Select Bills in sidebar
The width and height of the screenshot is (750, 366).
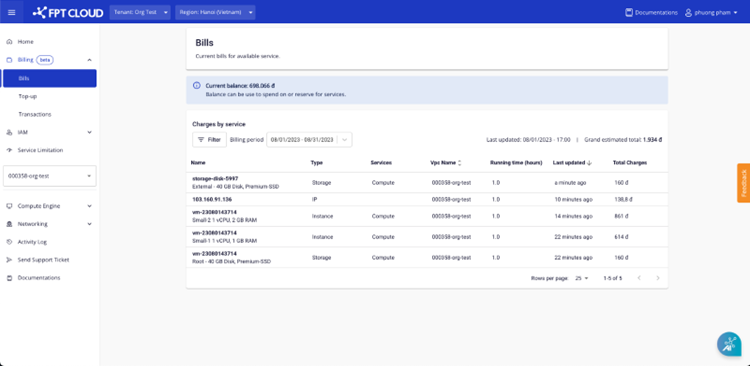pyautogui.click(x=50, y=78)
